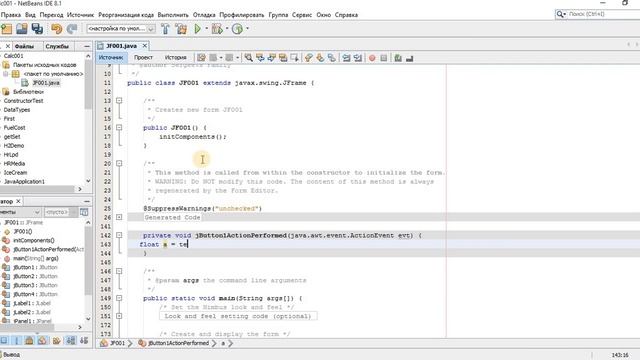640x360 pixels.
Task: Switch to Проект design view
Action: [143, 58]
